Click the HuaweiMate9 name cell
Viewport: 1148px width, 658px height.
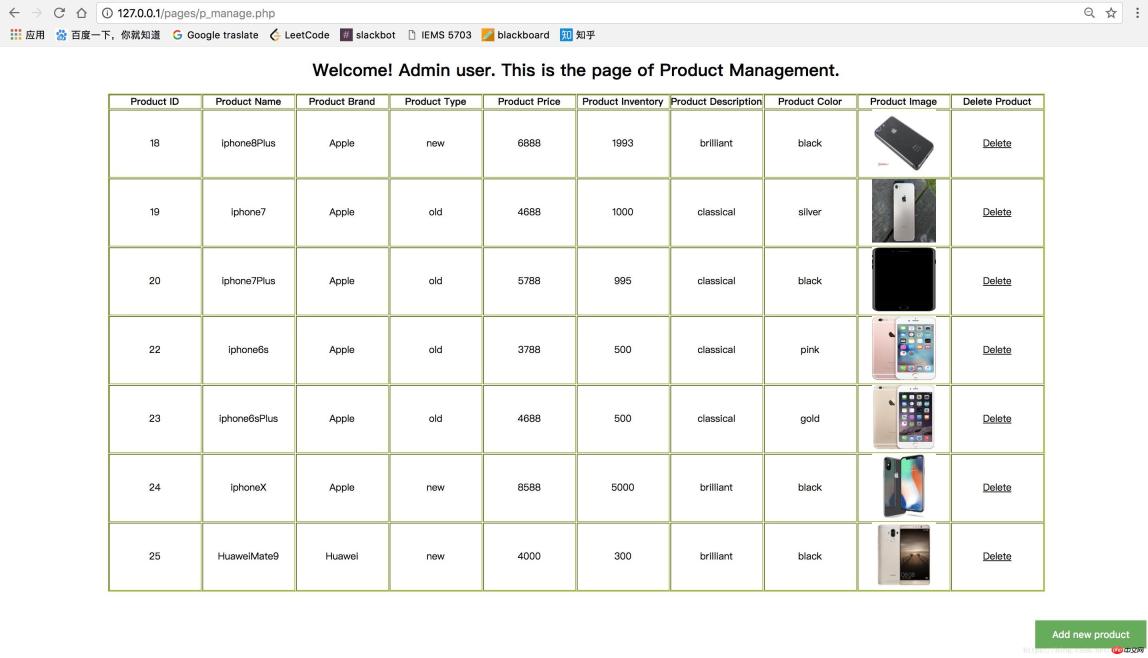tap(248, 556)
